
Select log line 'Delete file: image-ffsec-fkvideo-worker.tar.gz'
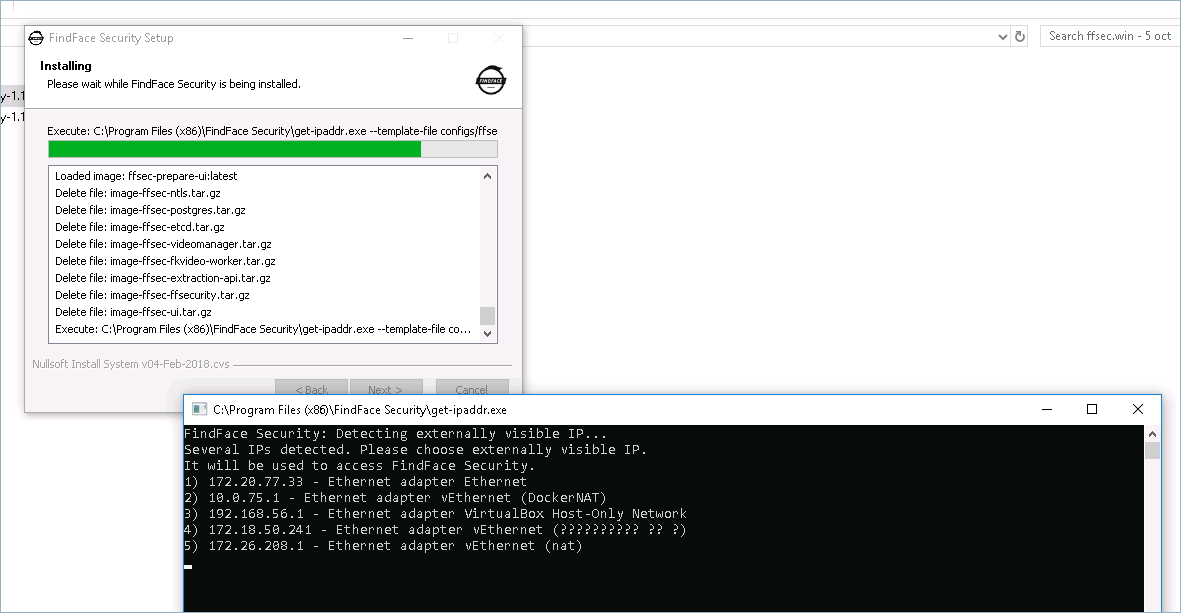point(165,261)
